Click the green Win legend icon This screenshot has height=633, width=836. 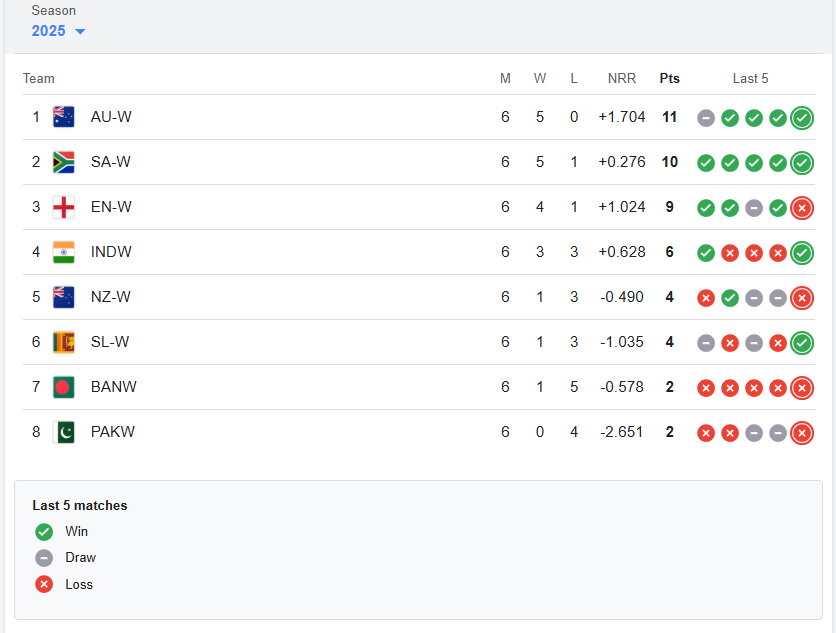pyautogui.click(x=44, y=532)
